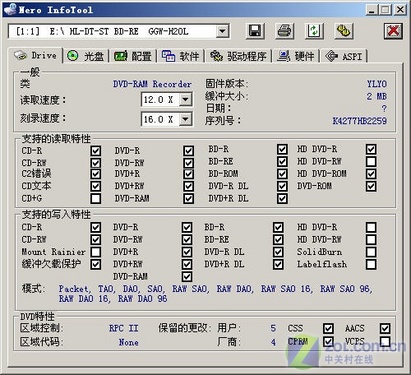Toggle the CSS checkbox
Image resolution: width=411 pixels, height=375 pixels.
[328, 328]
